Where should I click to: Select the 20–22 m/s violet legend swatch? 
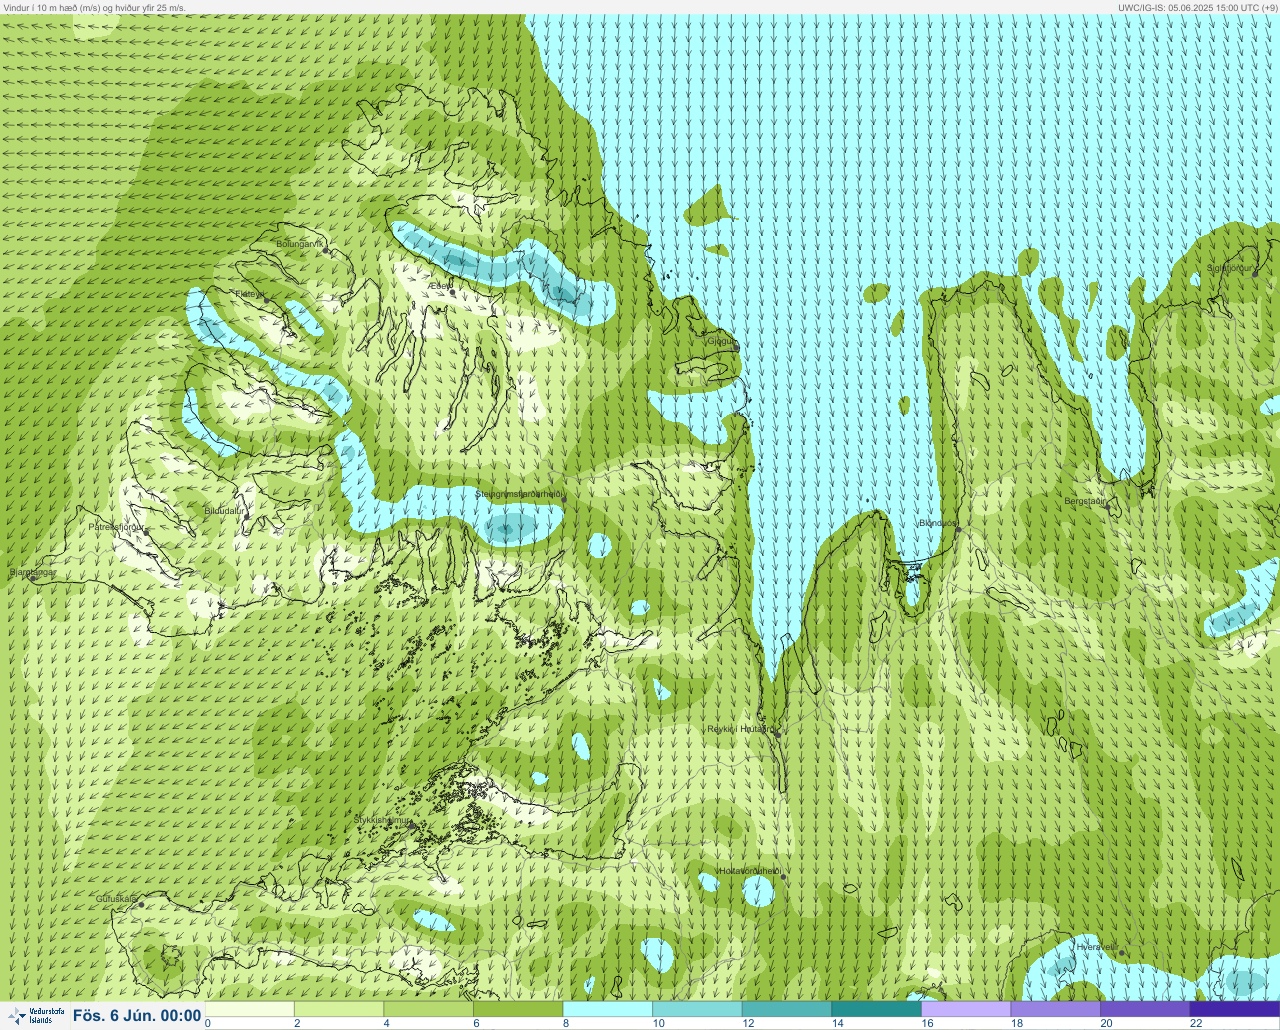tap(1145, 1009)
